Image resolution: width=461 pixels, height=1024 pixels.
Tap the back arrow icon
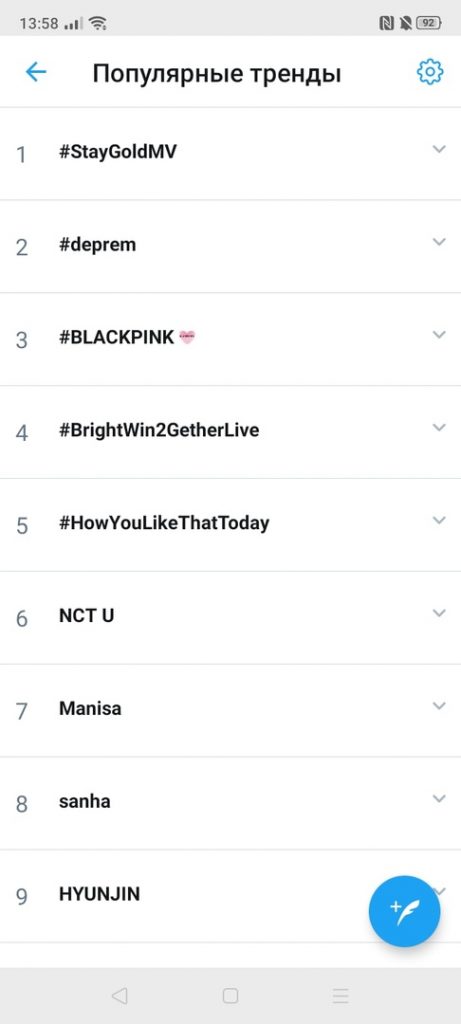click(x=35, y=72)
